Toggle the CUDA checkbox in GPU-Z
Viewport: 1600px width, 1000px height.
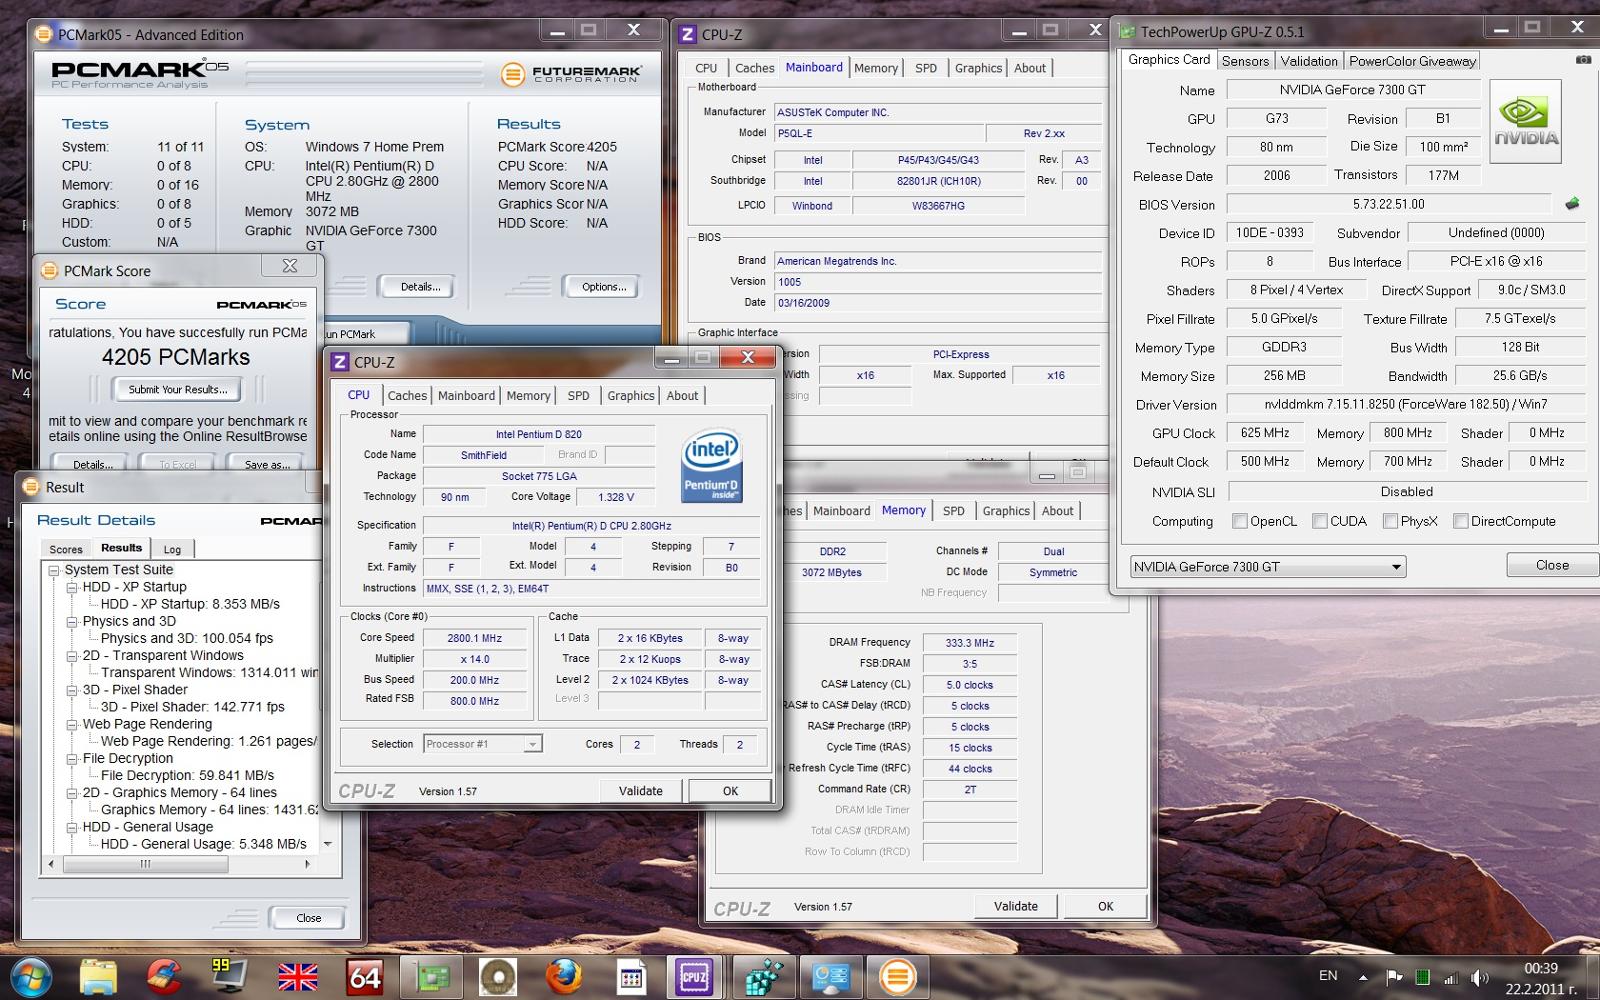pyautogui.click(x=1320, y=521)
